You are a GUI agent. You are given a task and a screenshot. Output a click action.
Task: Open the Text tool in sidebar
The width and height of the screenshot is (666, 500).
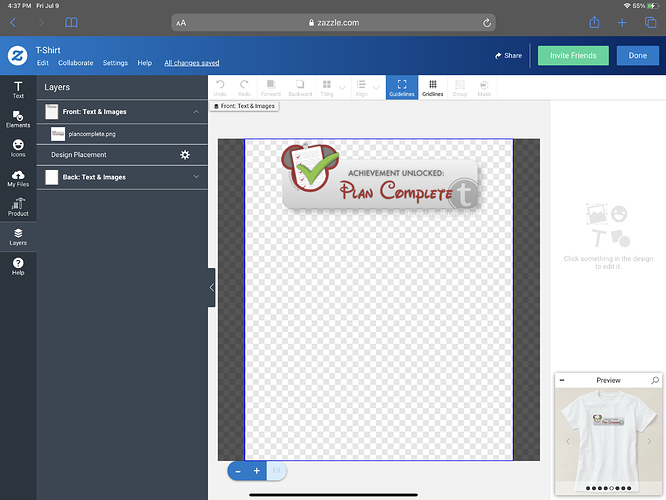(x=18, y=90)
